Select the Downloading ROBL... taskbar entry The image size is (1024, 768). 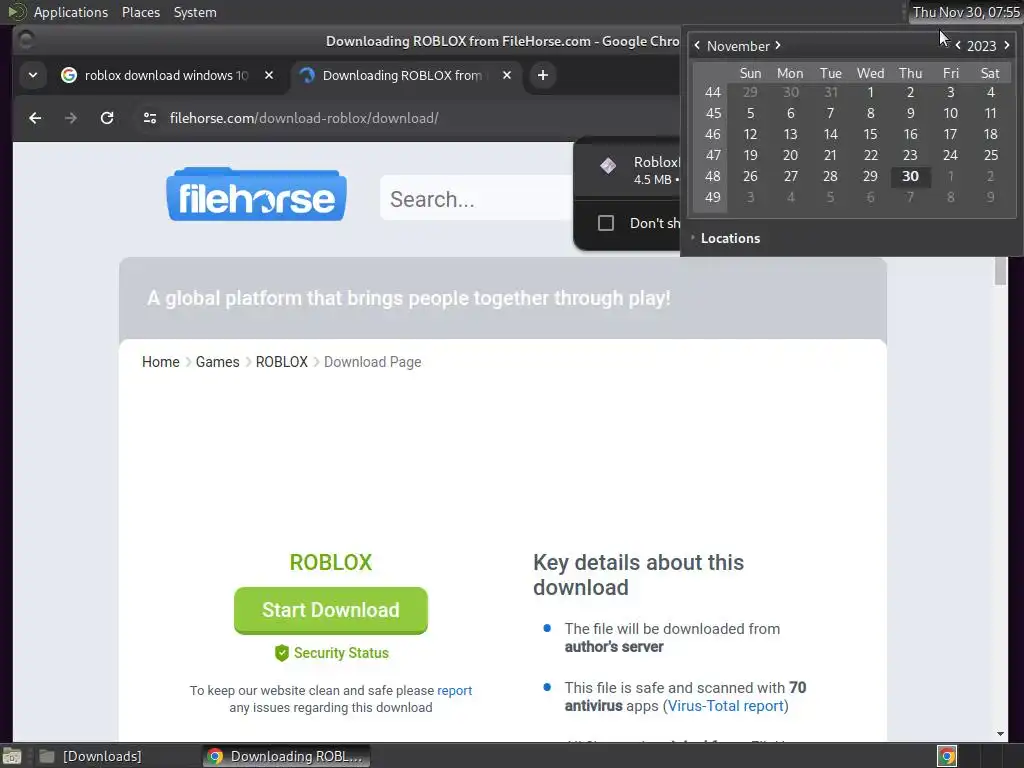coord(286,756)
